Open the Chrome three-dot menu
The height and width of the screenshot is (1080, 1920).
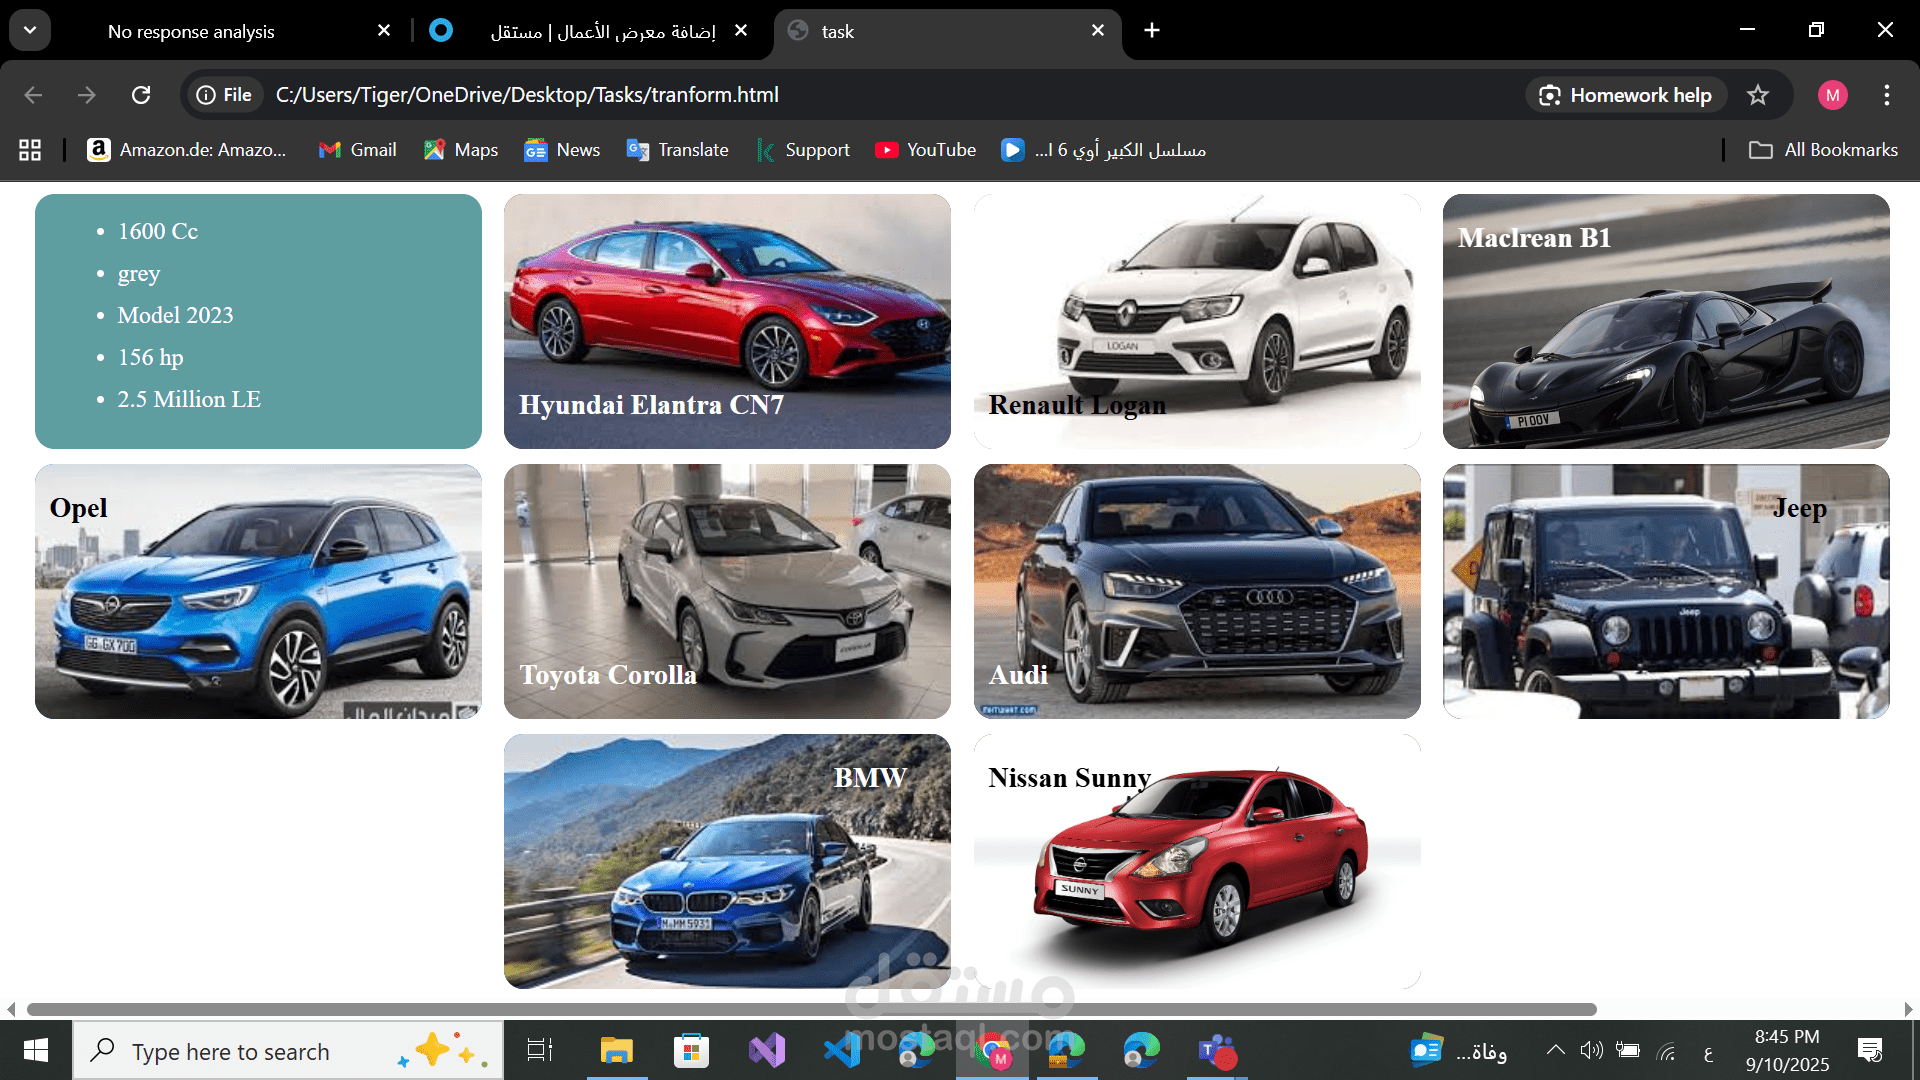click(x=1887, y=95)
